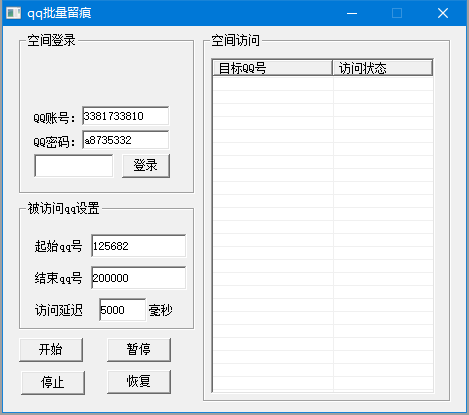Click the 起始qq号 label

click(x=58, y=246)
